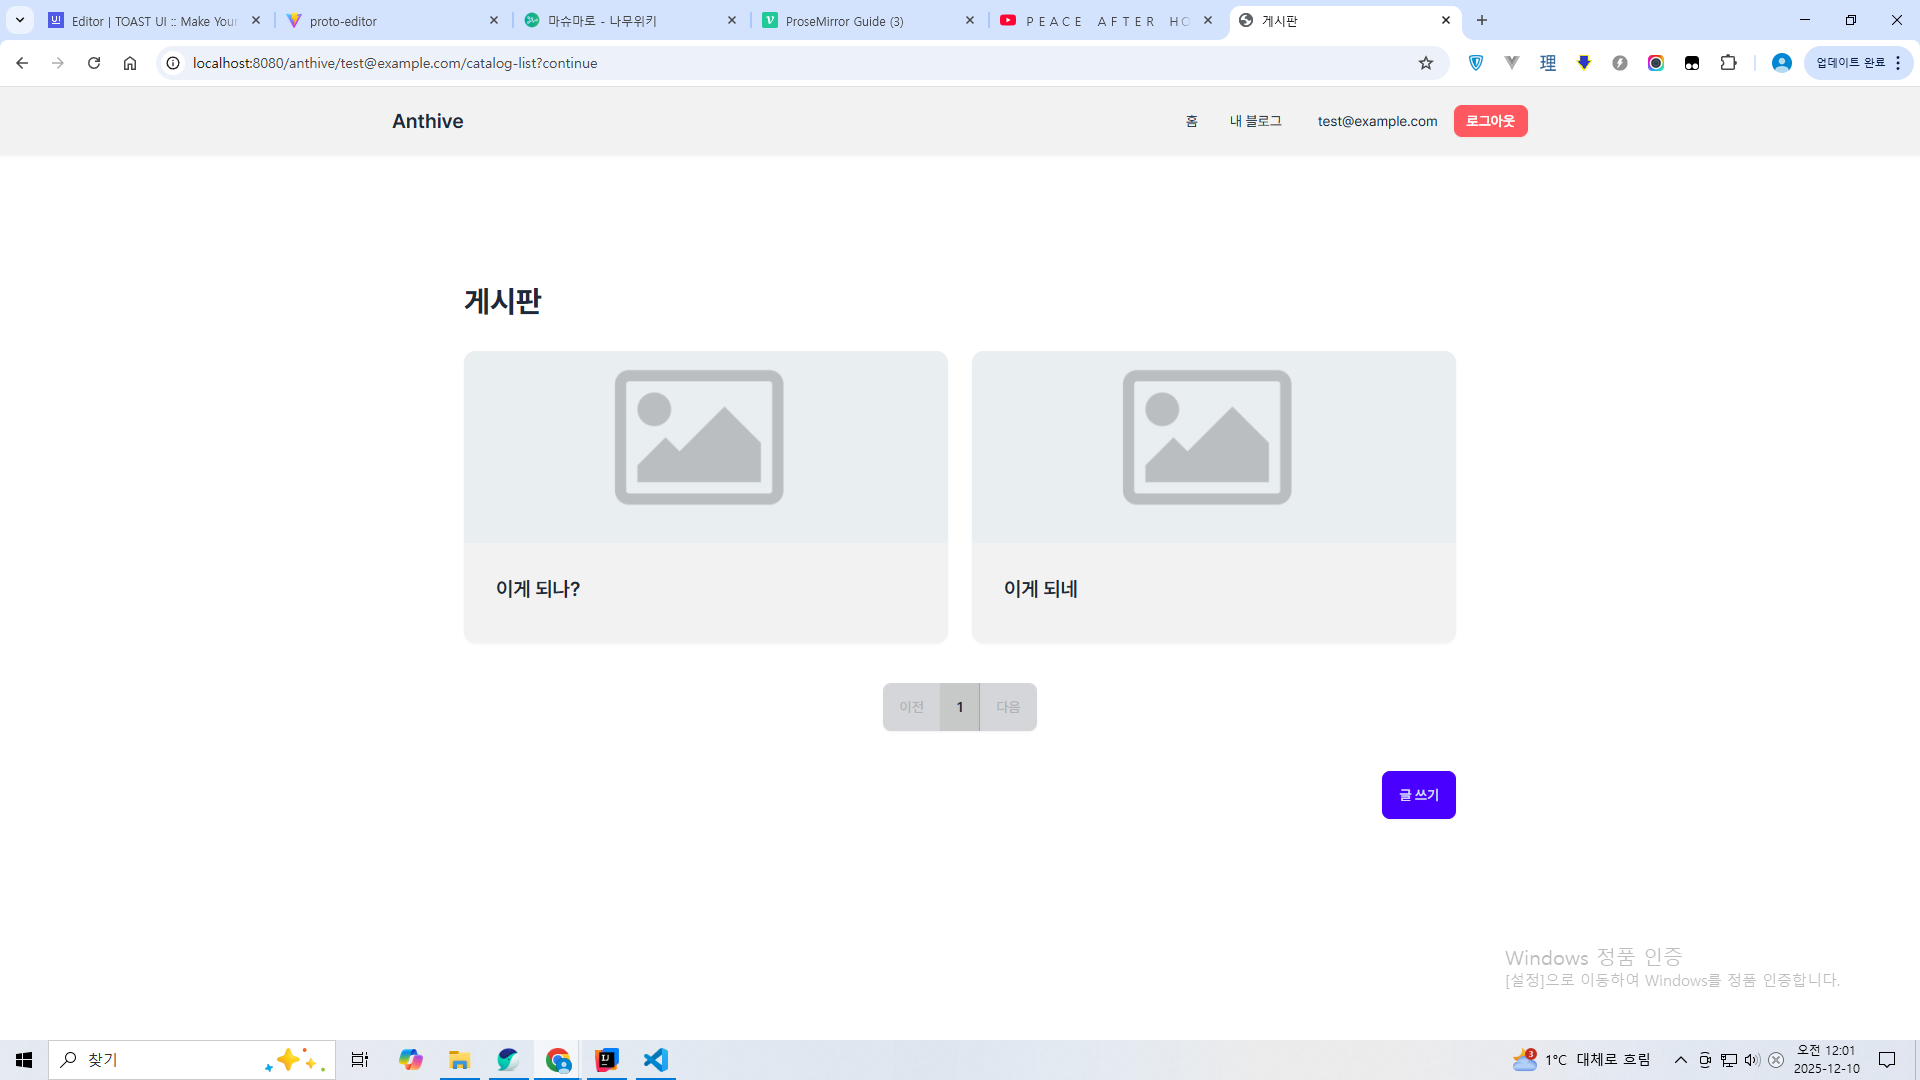1920x1080 pixels.
Task: Click the browser reload icon
Action: (x=94, y=63)
